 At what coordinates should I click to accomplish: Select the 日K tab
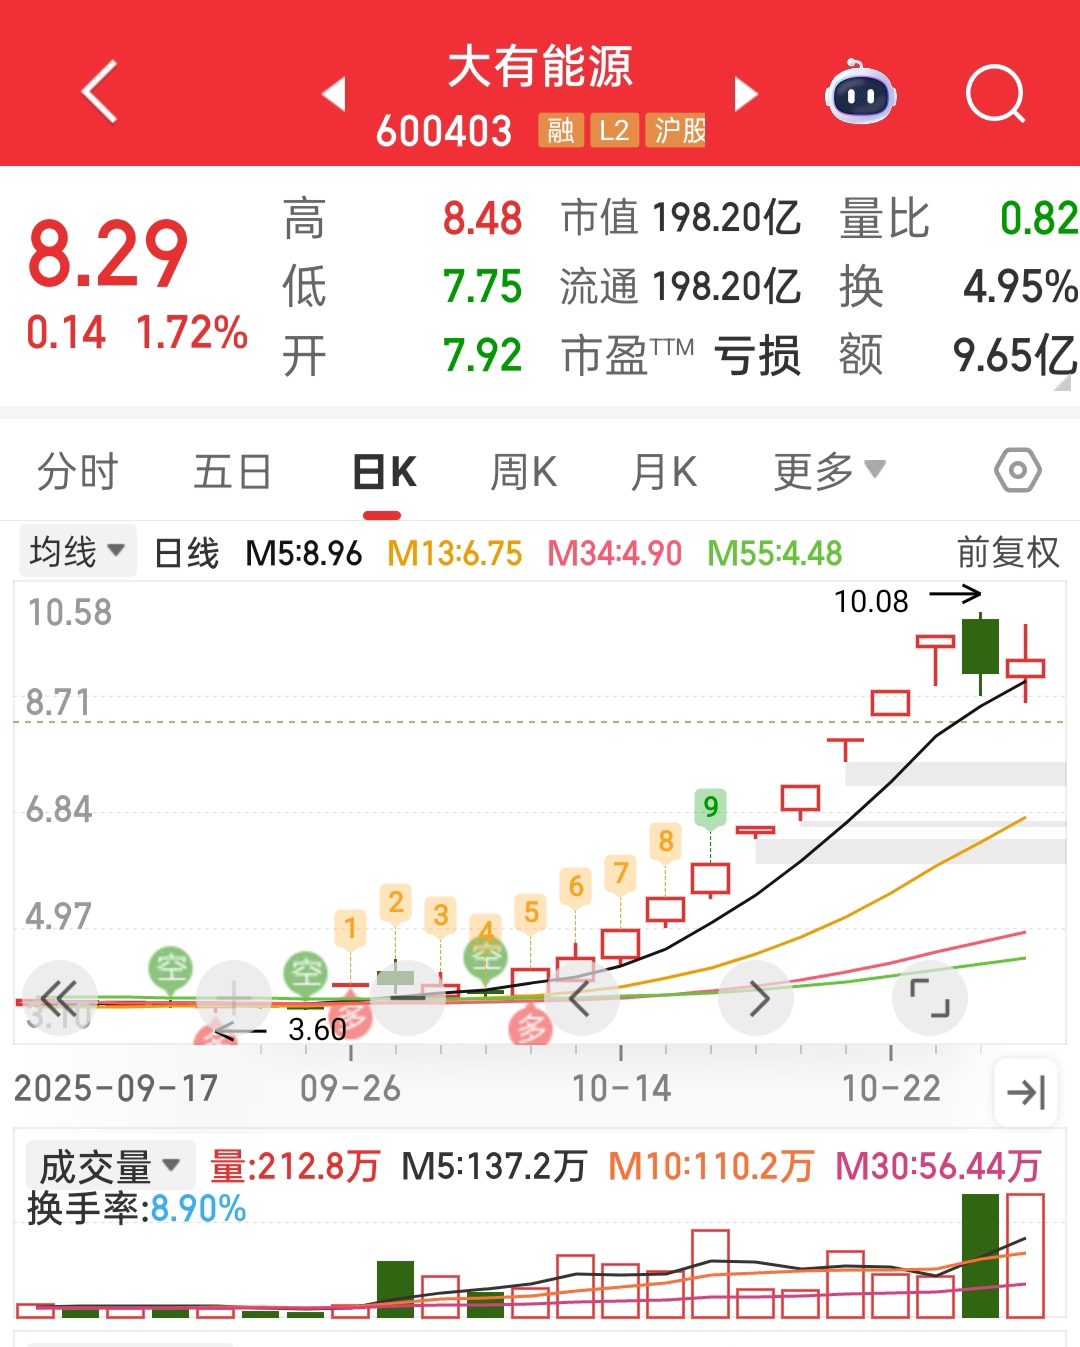384,471
